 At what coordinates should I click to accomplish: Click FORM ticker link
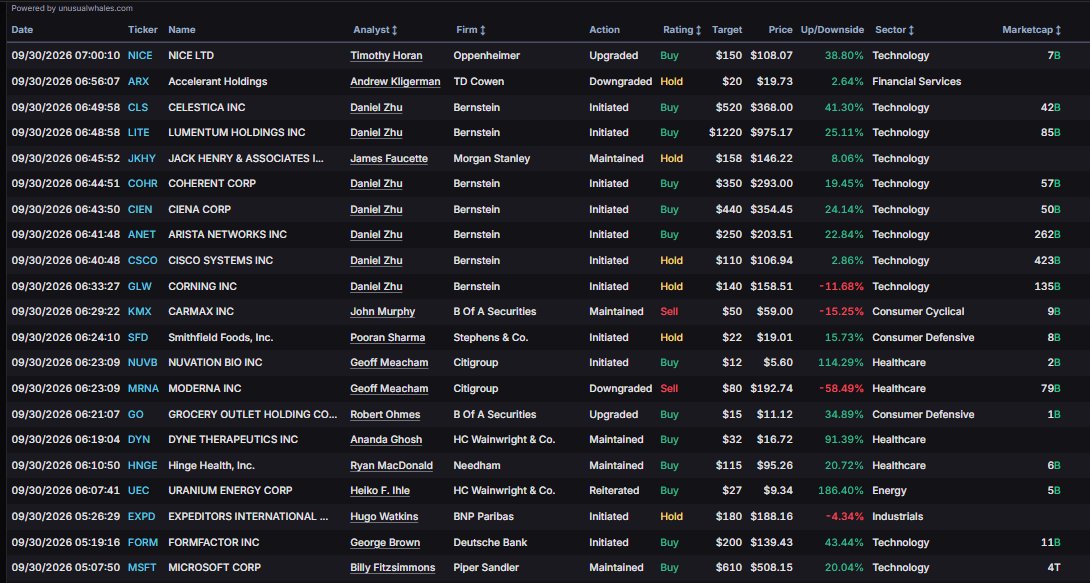click(143, 542)
